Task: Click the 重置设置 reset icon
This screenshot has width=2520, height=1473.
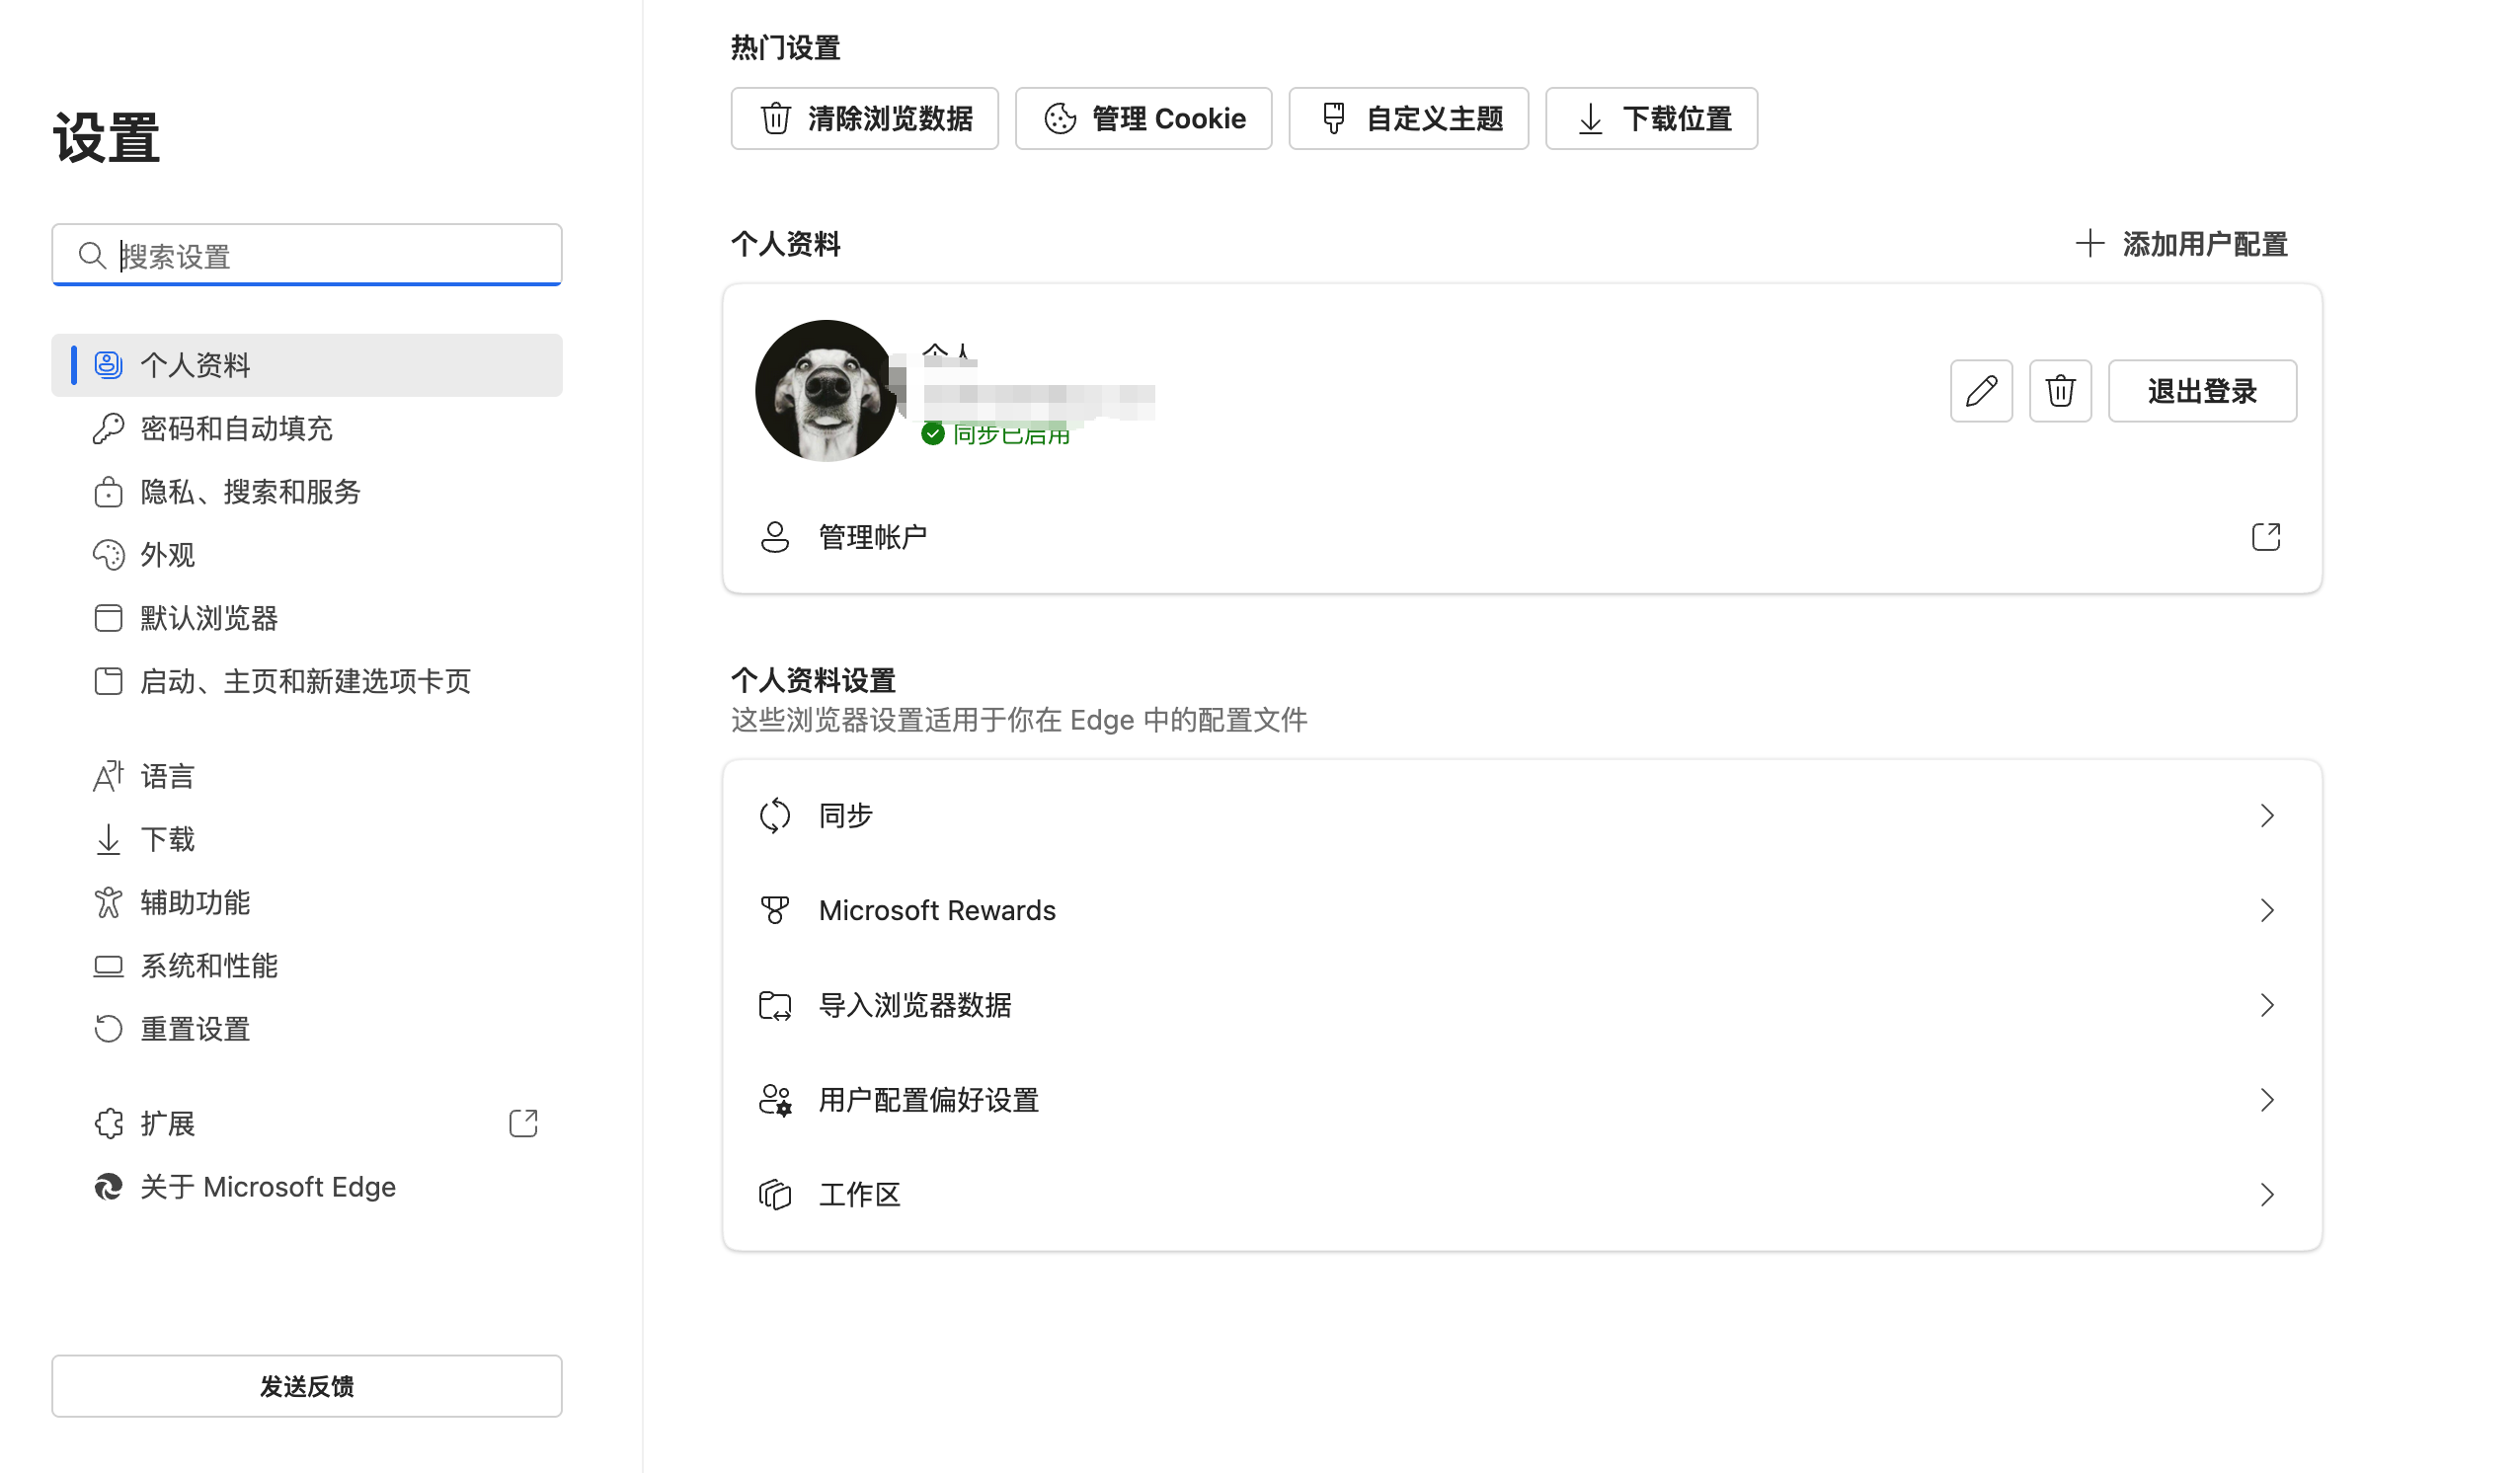Action: click(x=108, y=1029)
